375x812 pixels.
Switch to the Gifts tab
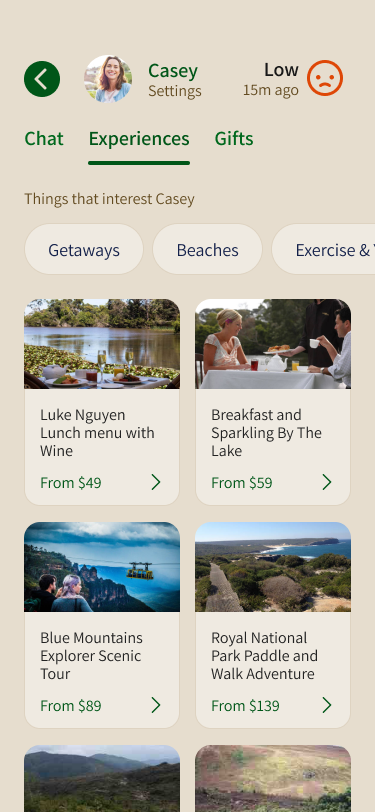[234, 139]
